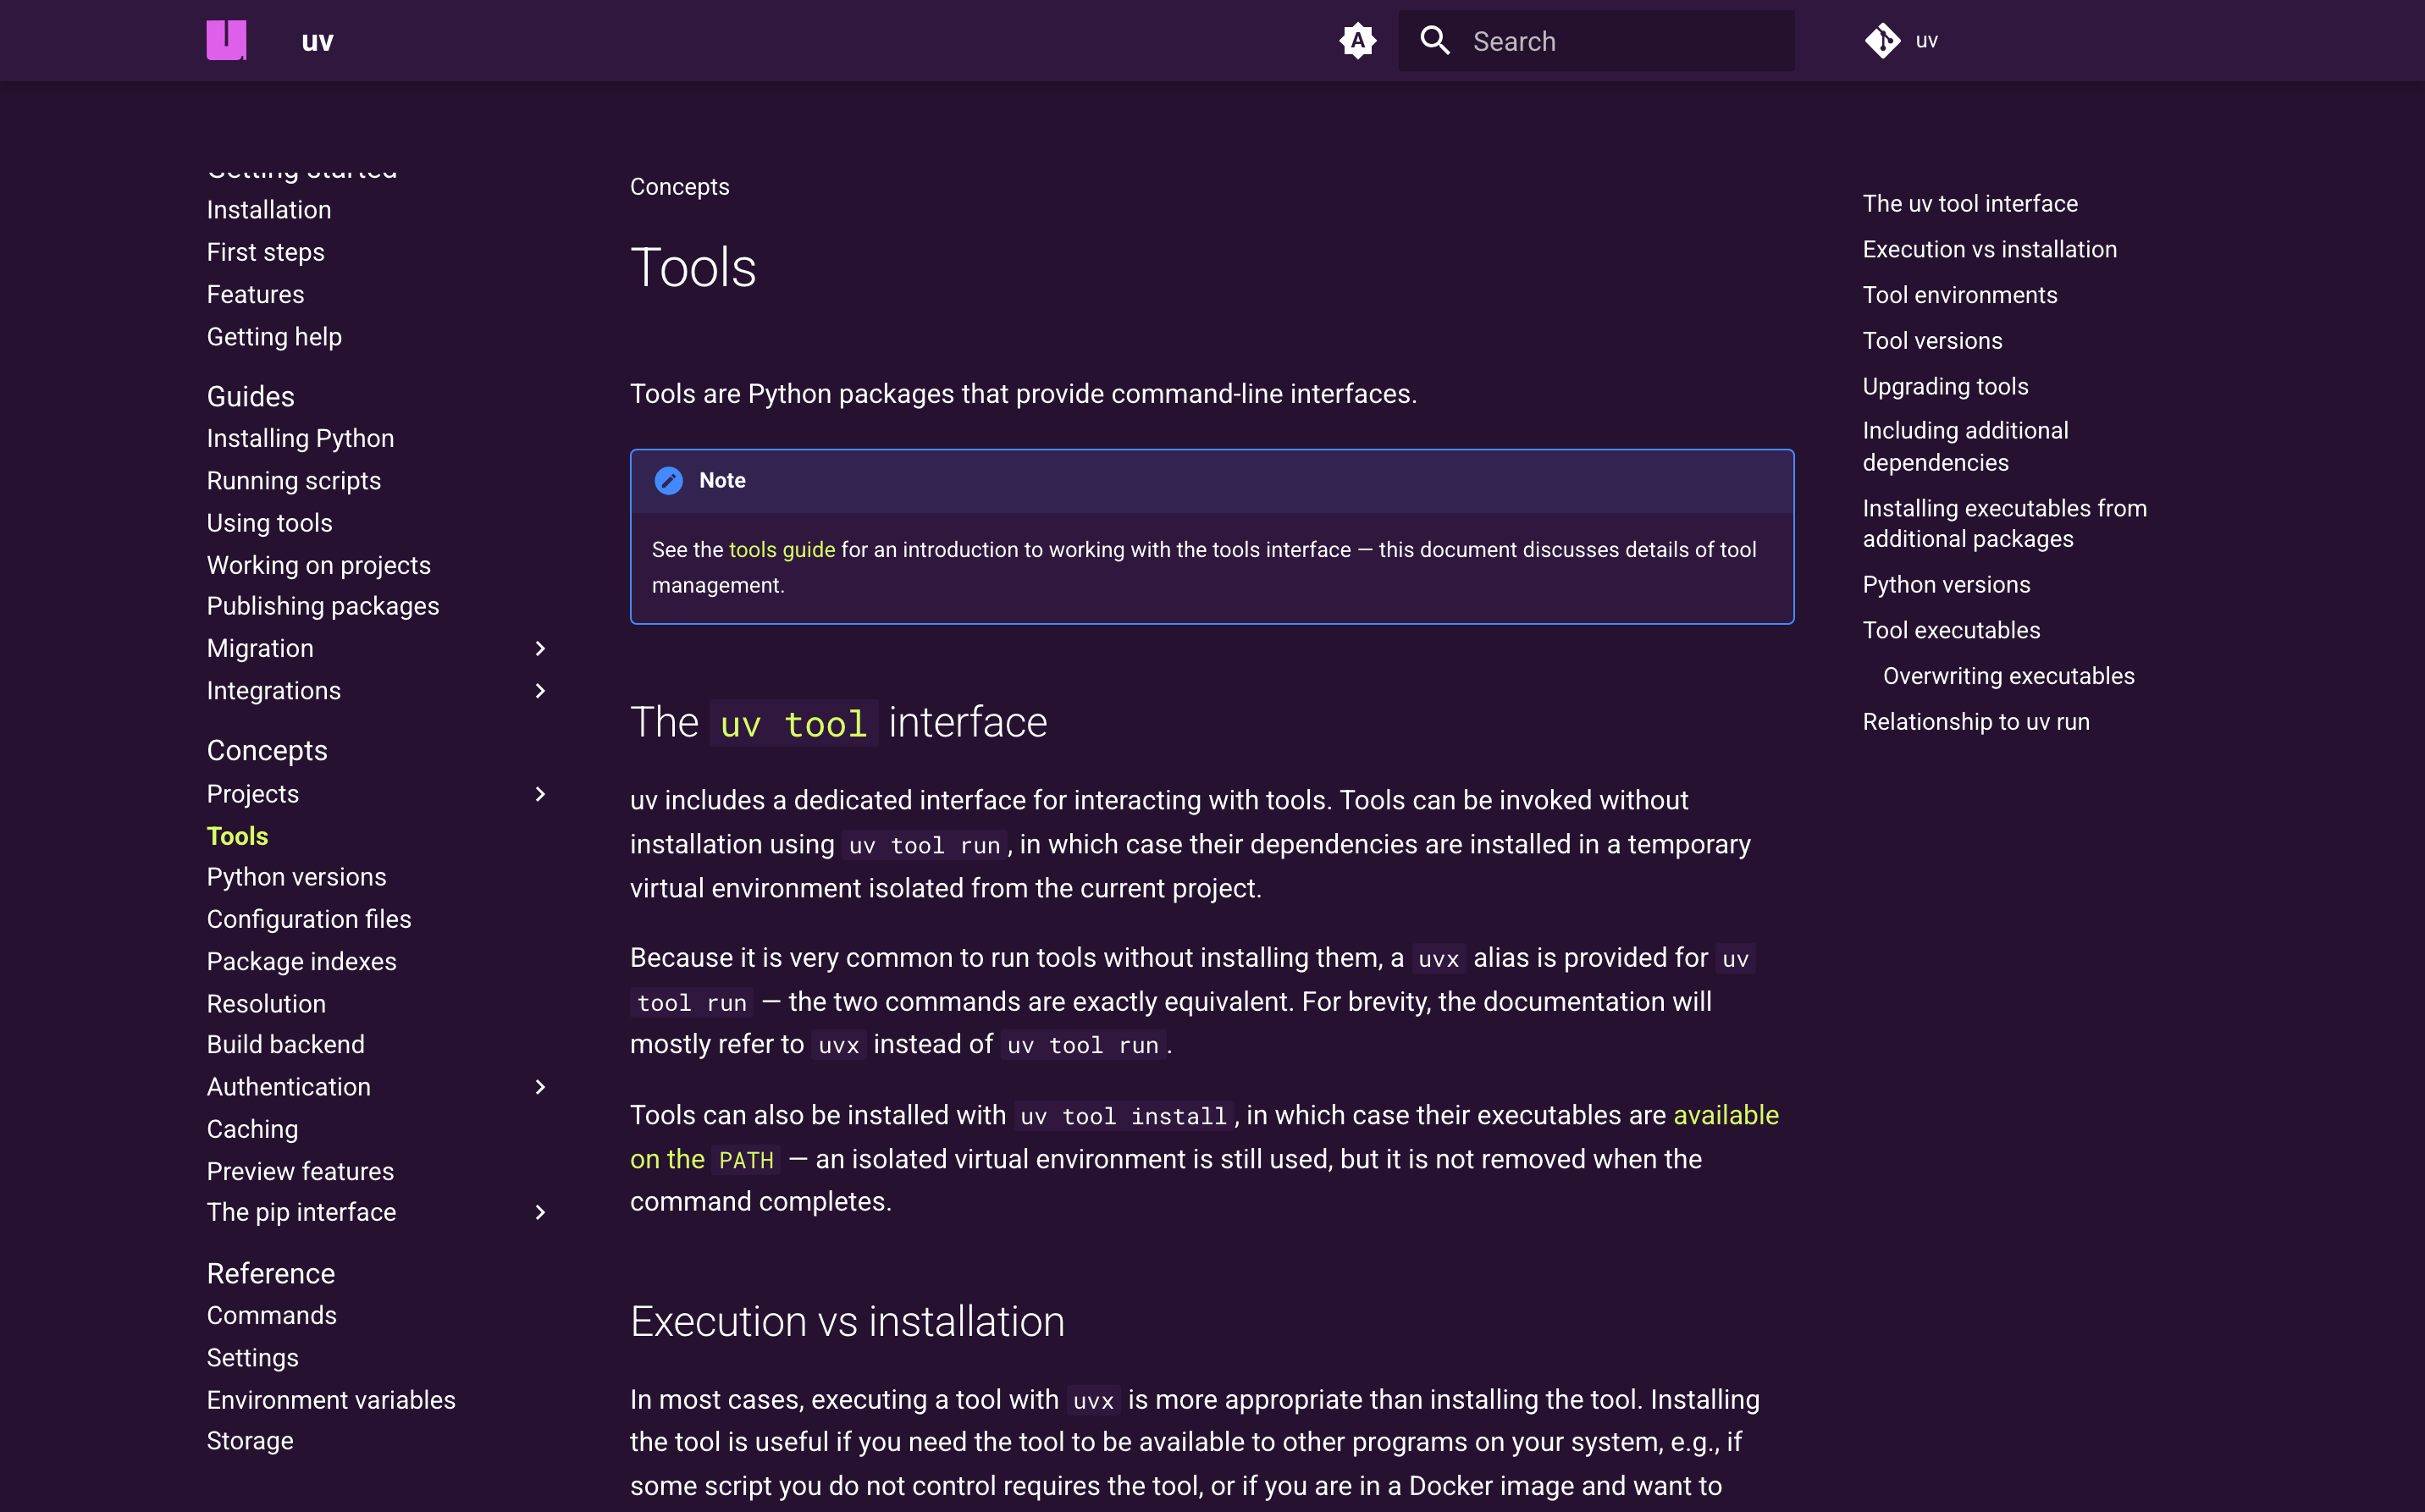Expand the Projects section chevron
The height and width of the screenshot is (1512, 2425).
(x=540, y=794)
